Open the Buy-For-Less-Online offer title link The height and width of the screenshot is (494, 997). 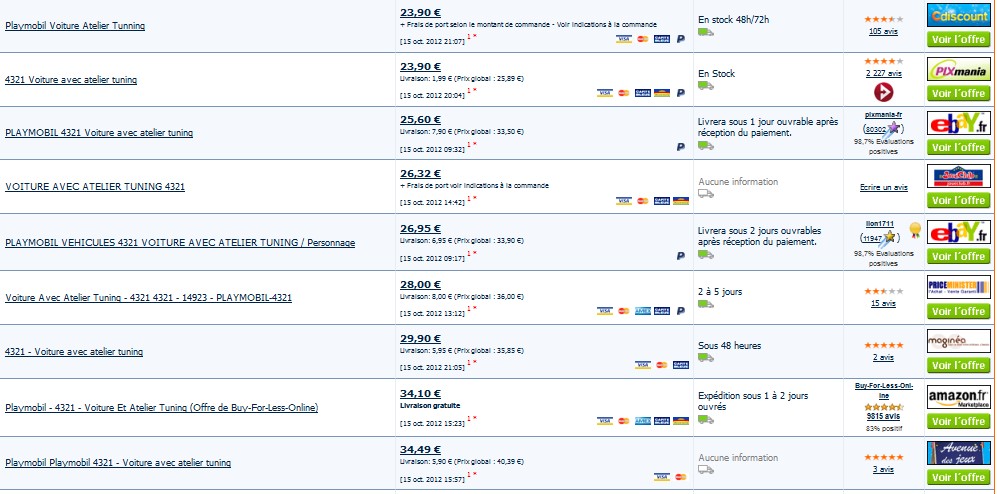click(x=162, y=408)
